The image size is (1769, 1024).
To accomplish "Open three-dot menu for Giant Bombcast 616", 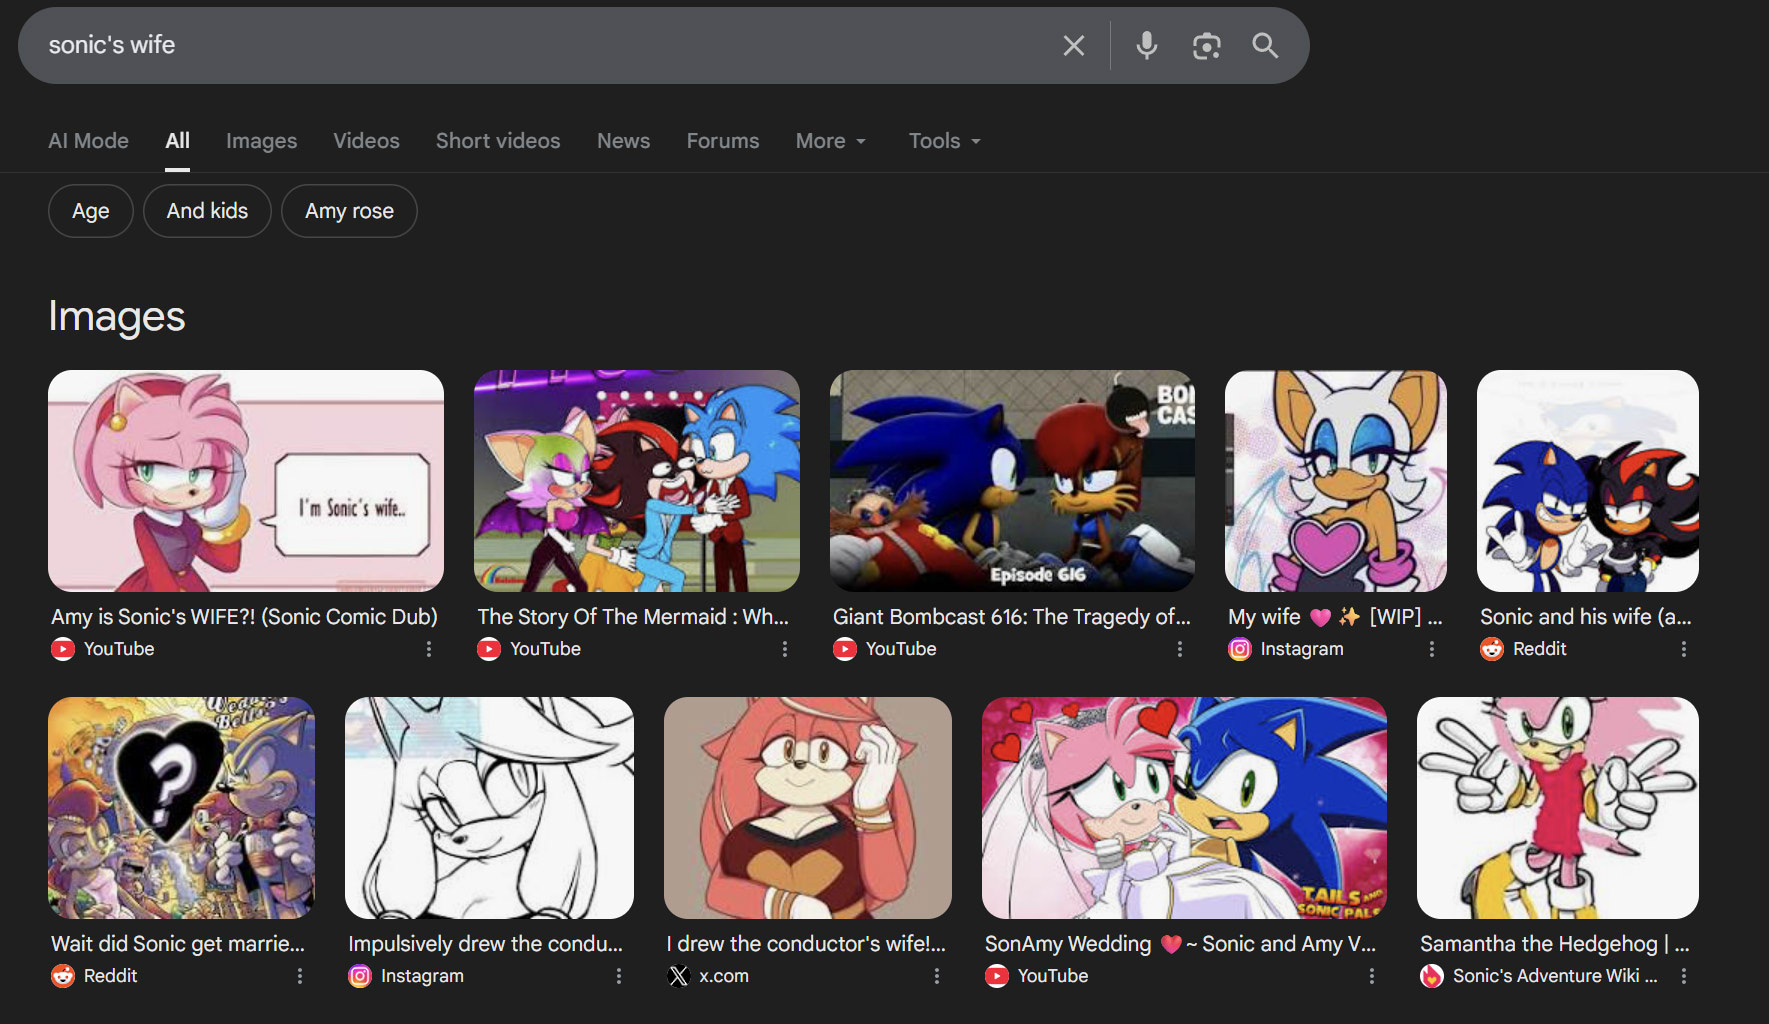I will point(1180,649).
